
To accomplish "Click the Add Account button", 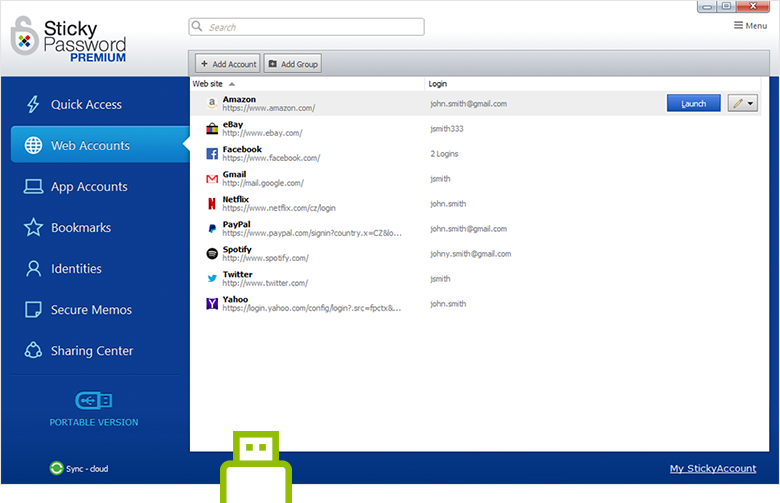I will tap(227, 64).
